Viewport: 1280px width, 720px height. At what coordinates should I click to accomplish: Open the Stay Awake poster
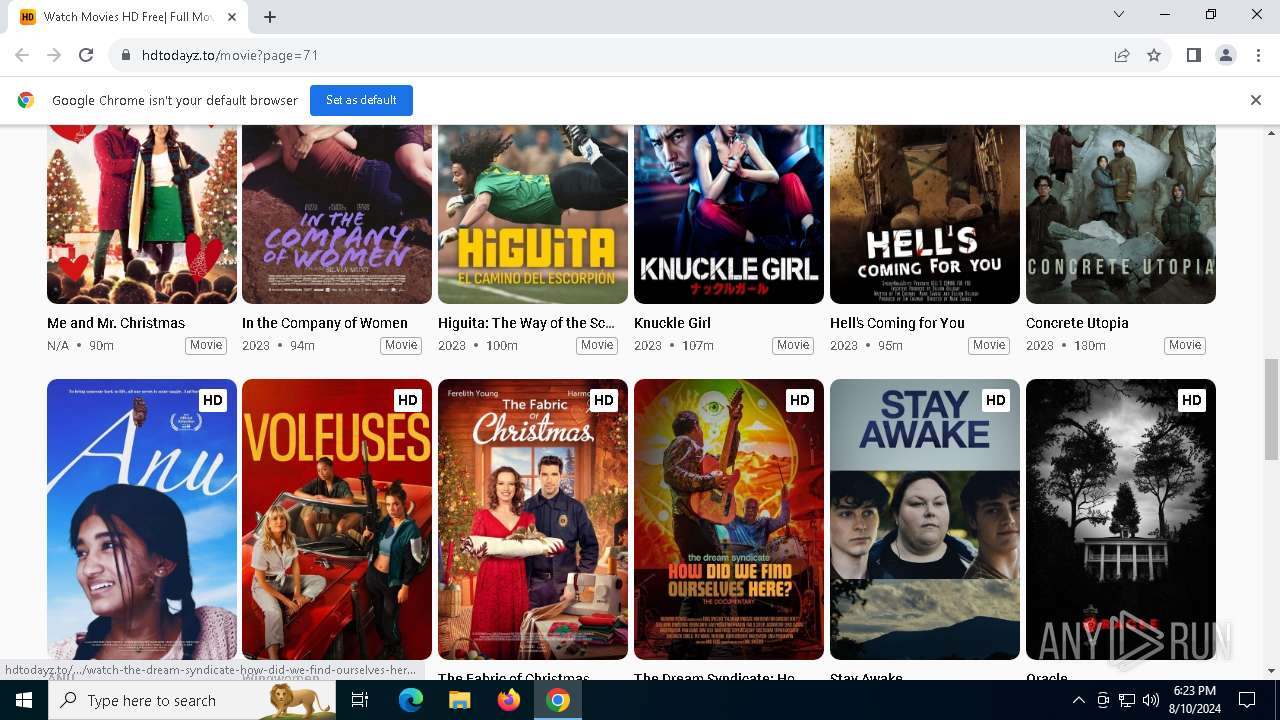(925, 519)
